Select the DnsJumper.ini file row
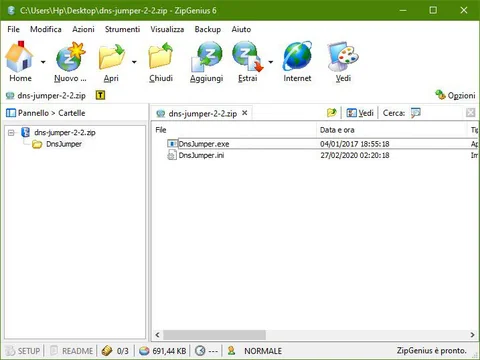Screen dimensions: 480x360 [322, 155]
